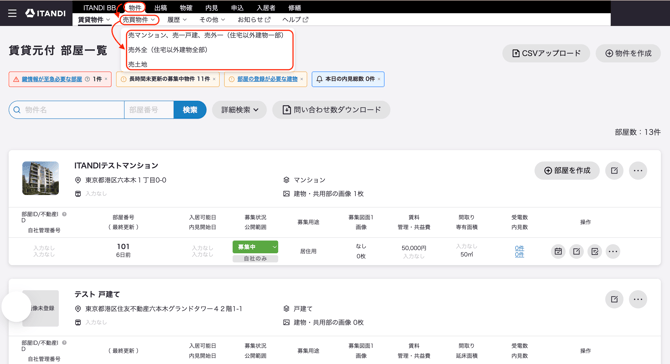Click the 居住用 cell in room 101 row
The width and height of the screenshot is (670, 364).
[308, 251]
